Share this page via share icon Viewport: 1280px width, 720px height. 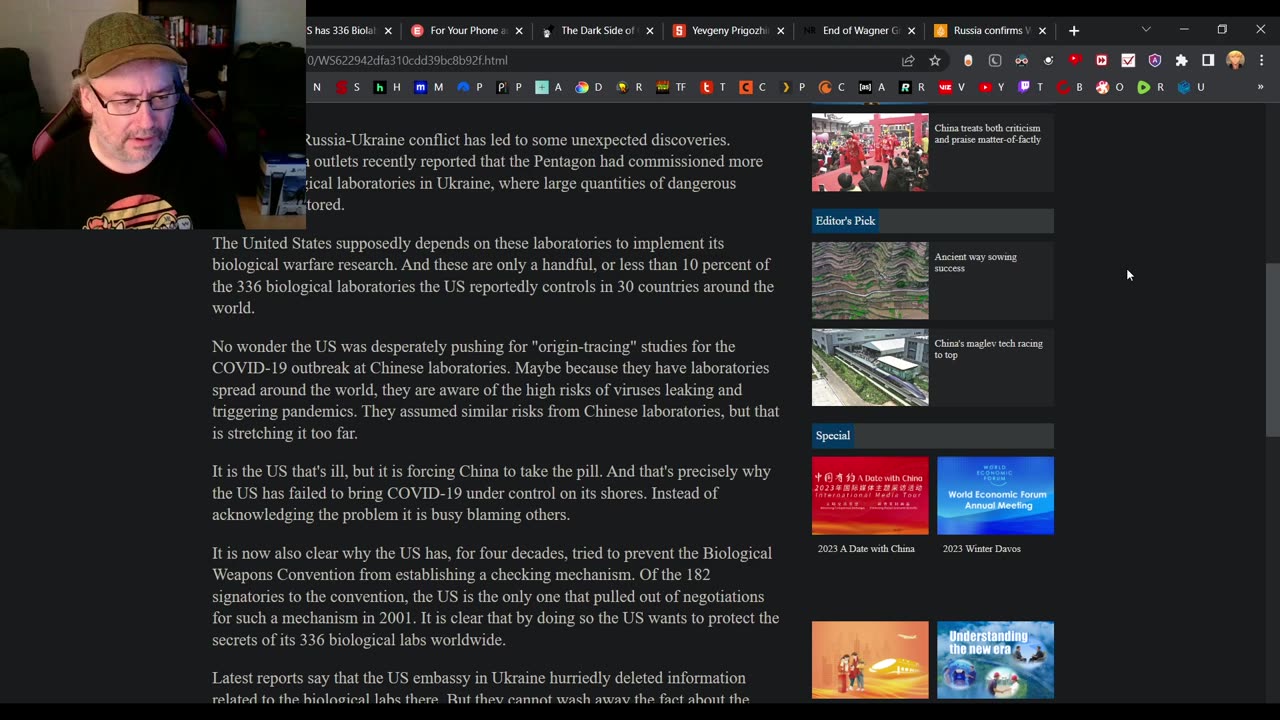(x=908, y=60)
